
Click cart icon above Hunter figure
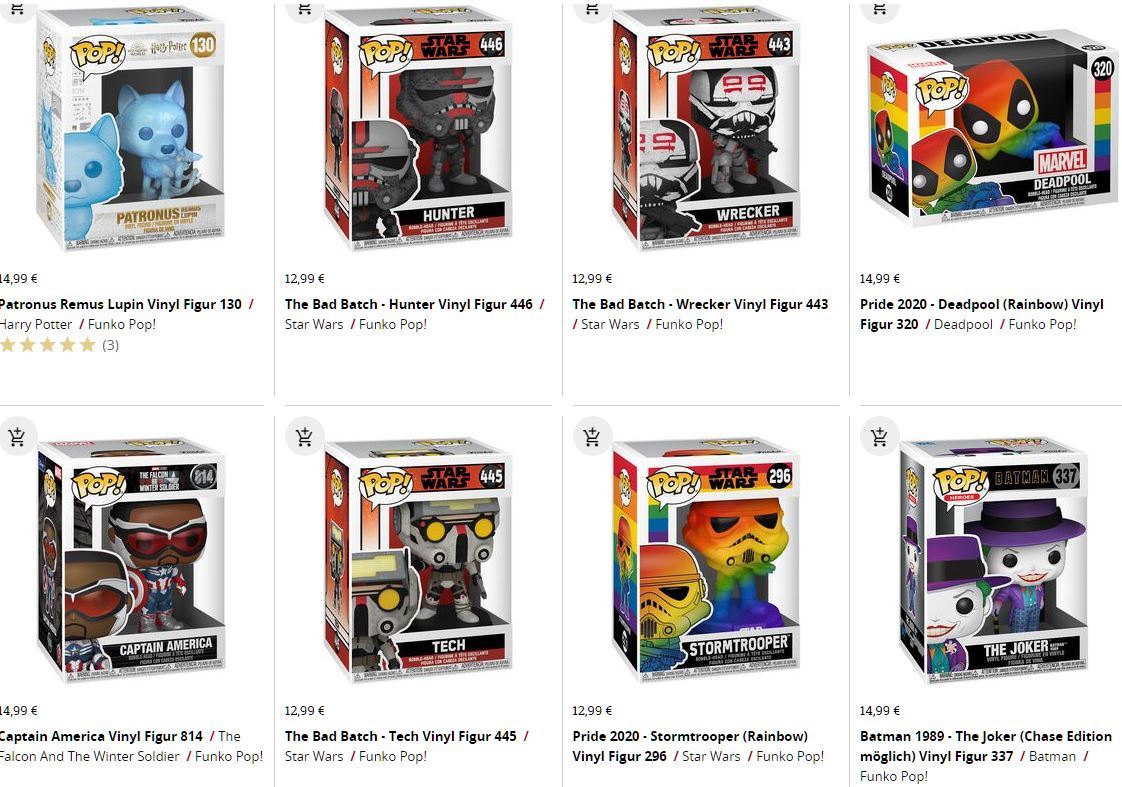(x=304, y=10)
